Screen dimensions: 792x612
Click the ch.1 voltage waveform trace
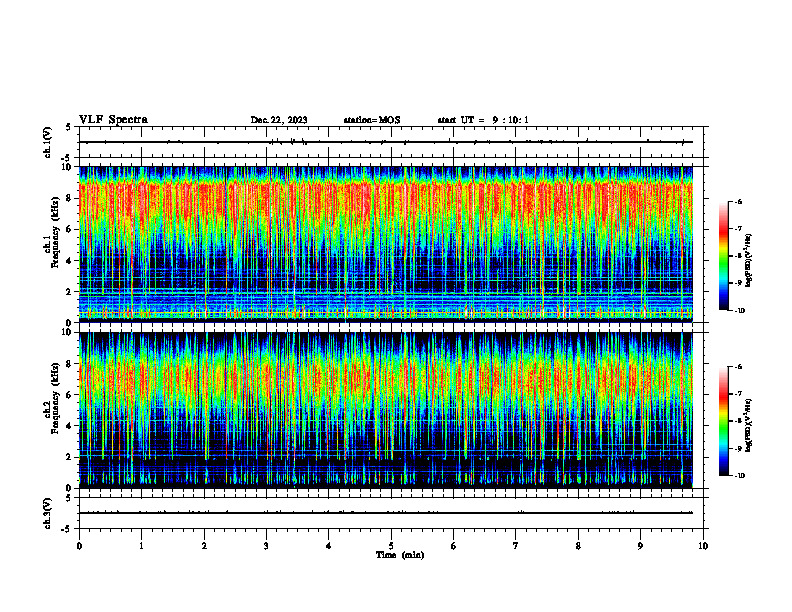coord(386,142)
